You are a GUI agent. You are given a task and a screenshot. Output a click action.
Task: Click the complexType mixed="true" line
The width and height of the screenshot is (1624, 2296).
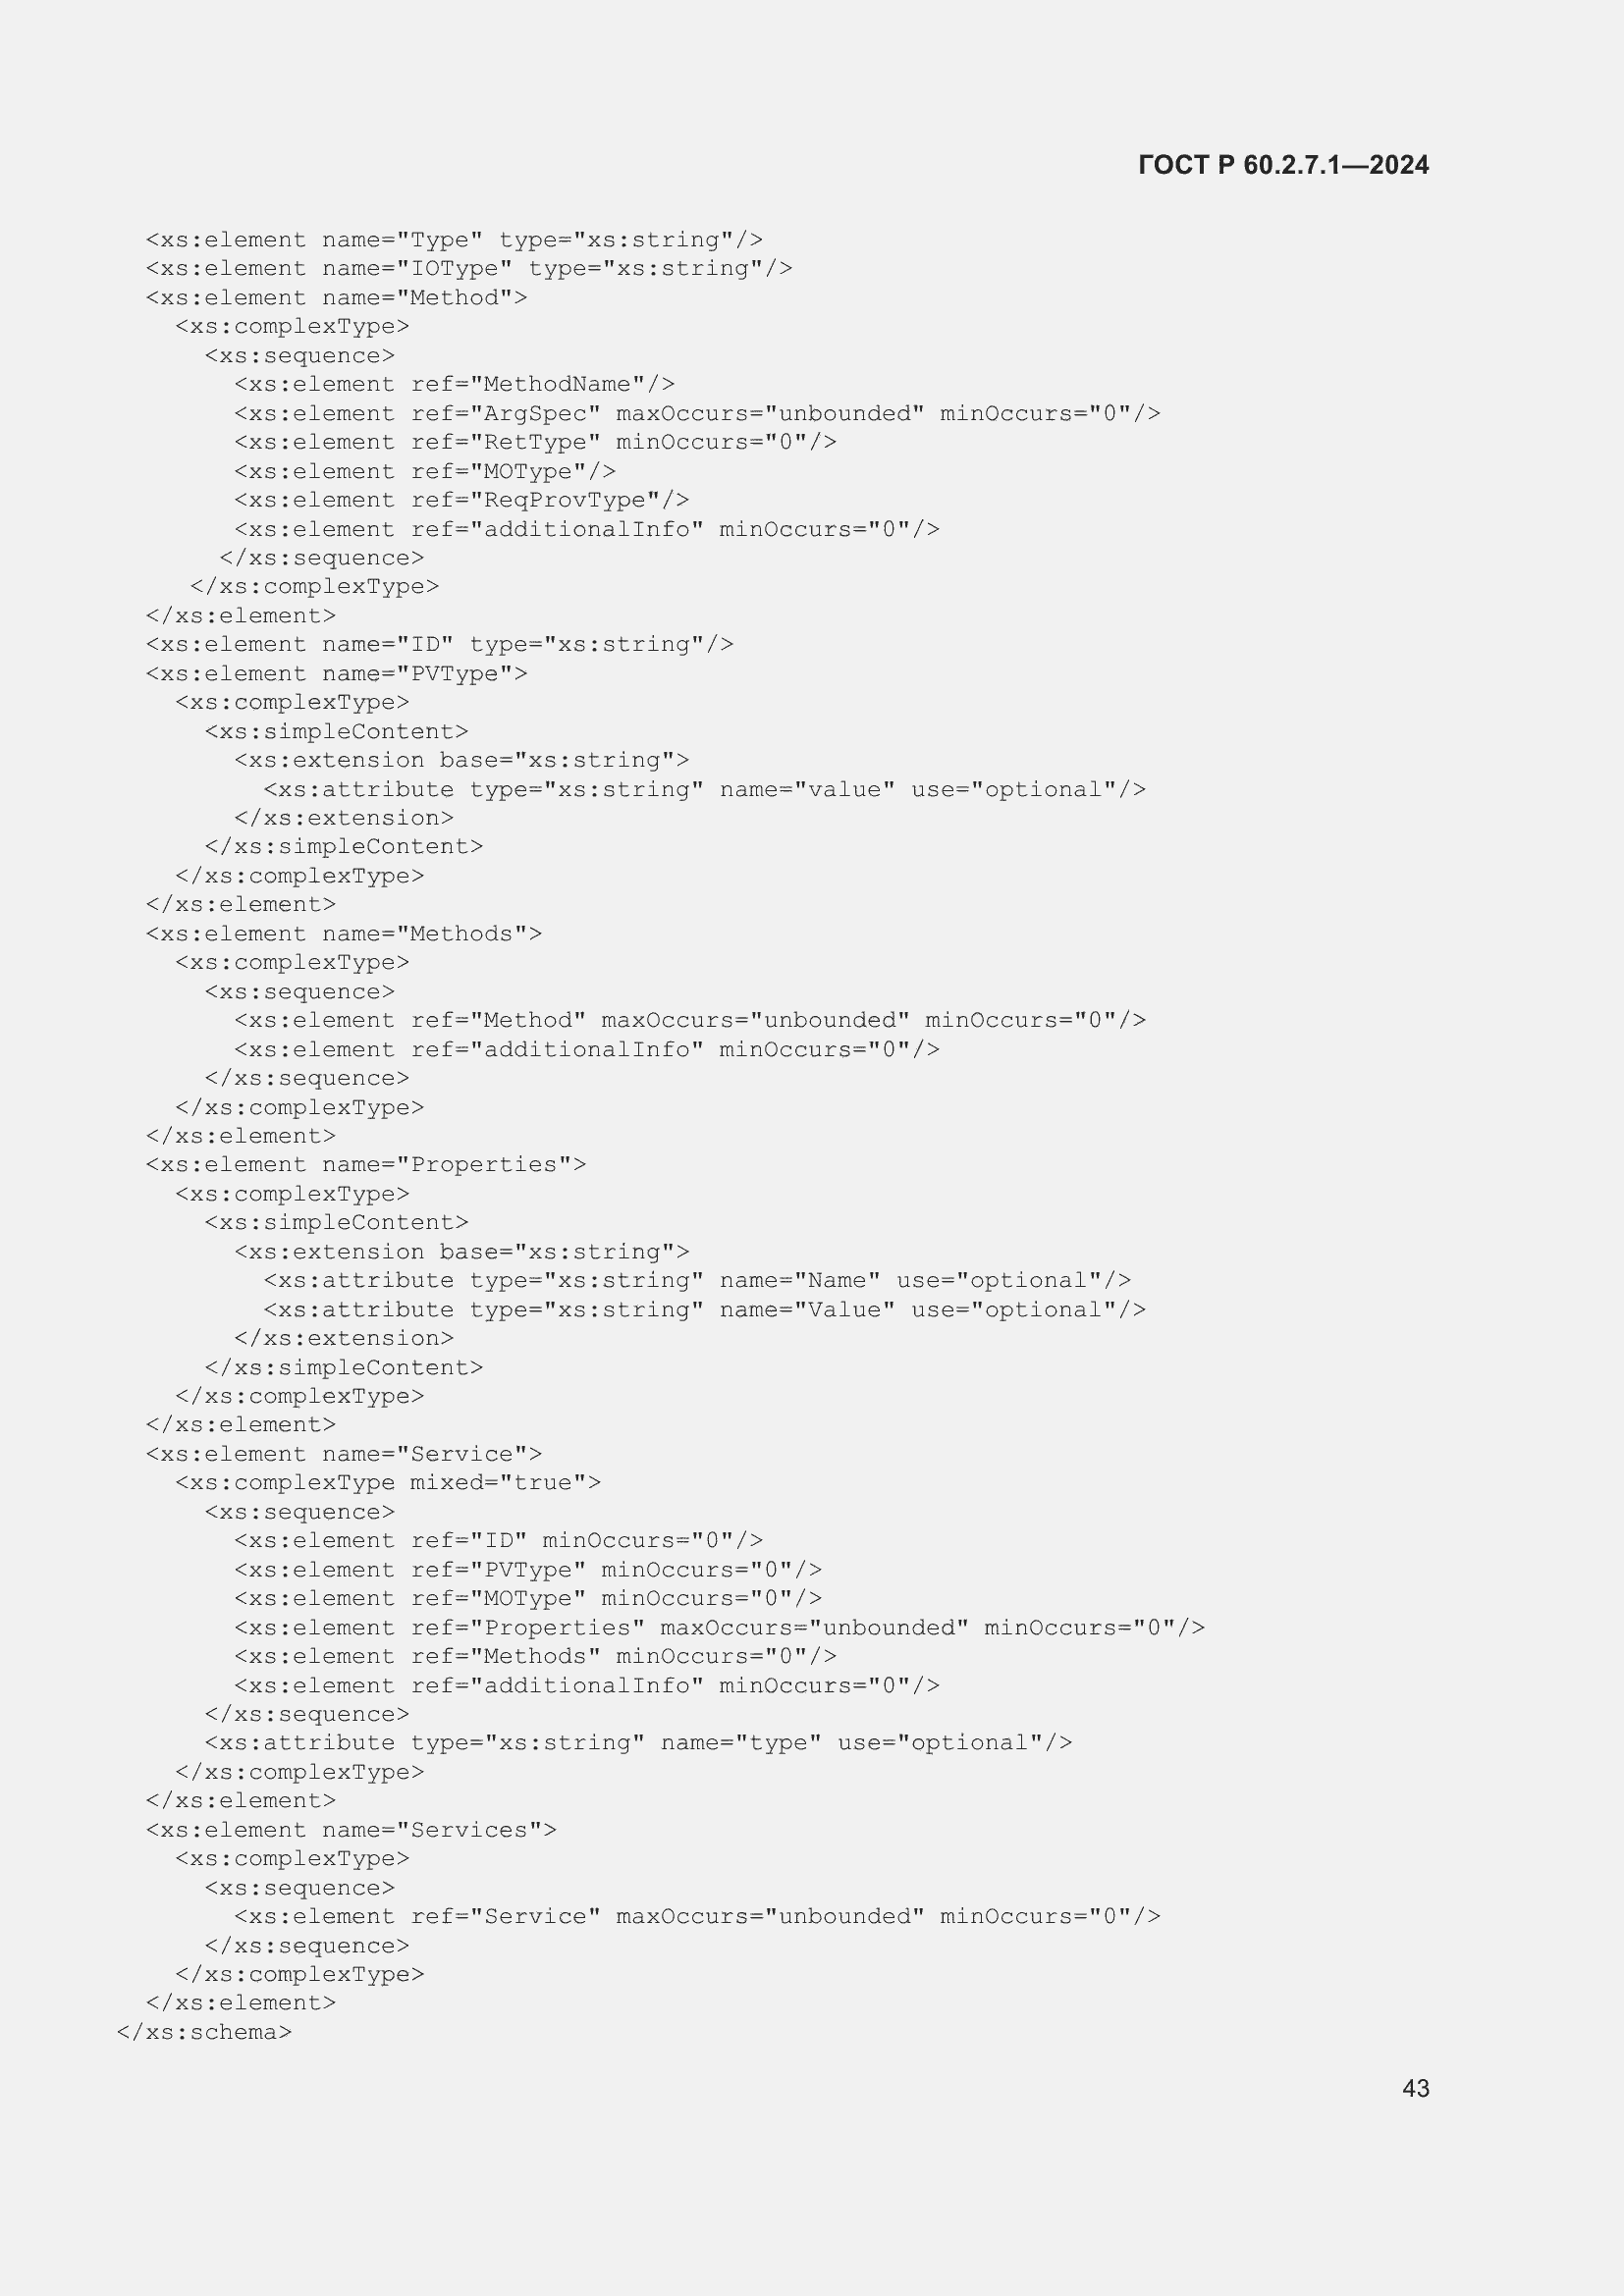388,1483
